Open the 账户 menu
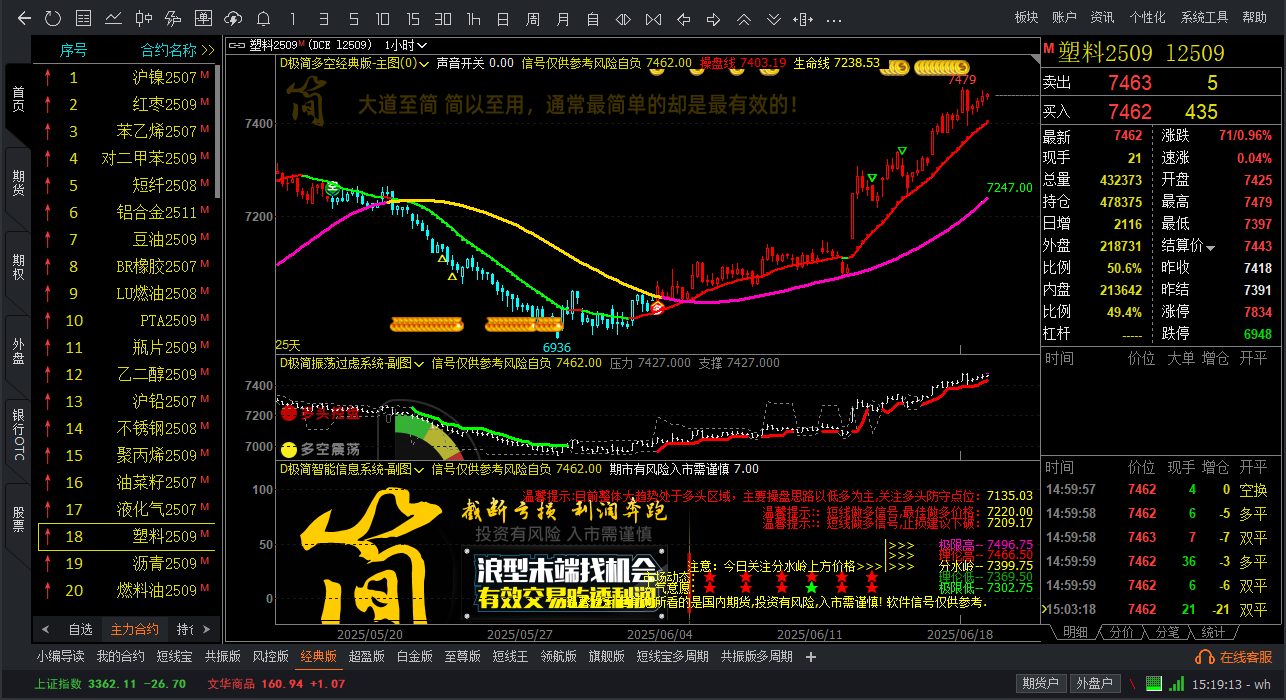The width and height of the screenshot is (1286, 700). click(x=1065, y=17)
